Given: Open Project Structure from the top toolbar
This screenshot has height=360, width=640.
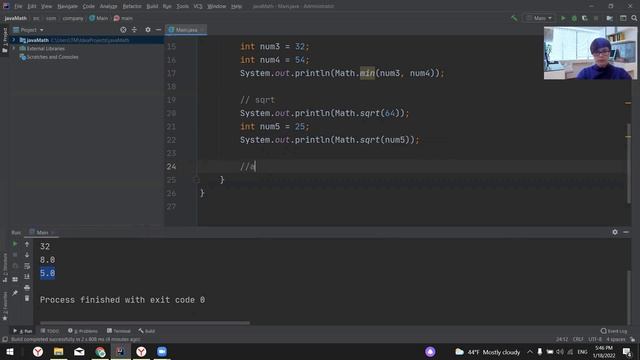Looking at the screenshot, I should click(610, 18).
